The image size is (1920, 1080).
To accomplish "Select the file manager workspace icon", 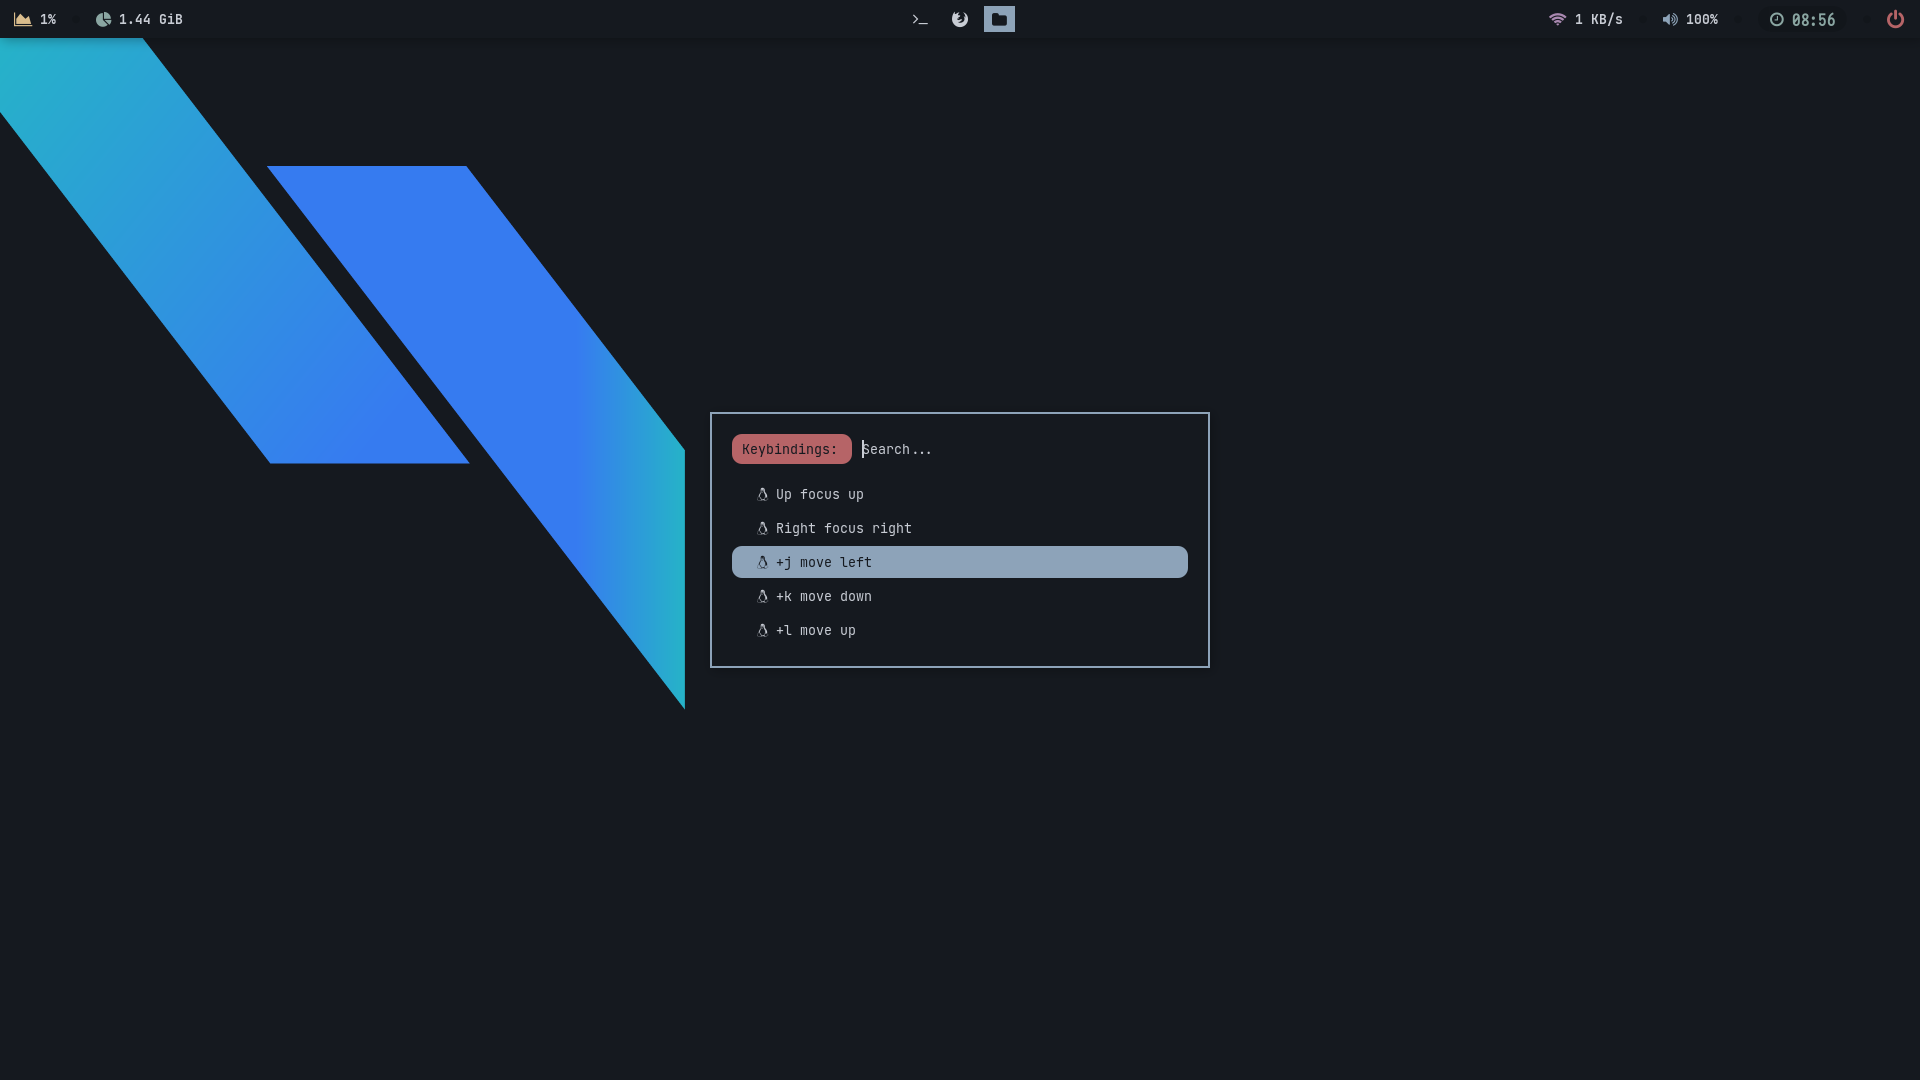I will [999, 19].
